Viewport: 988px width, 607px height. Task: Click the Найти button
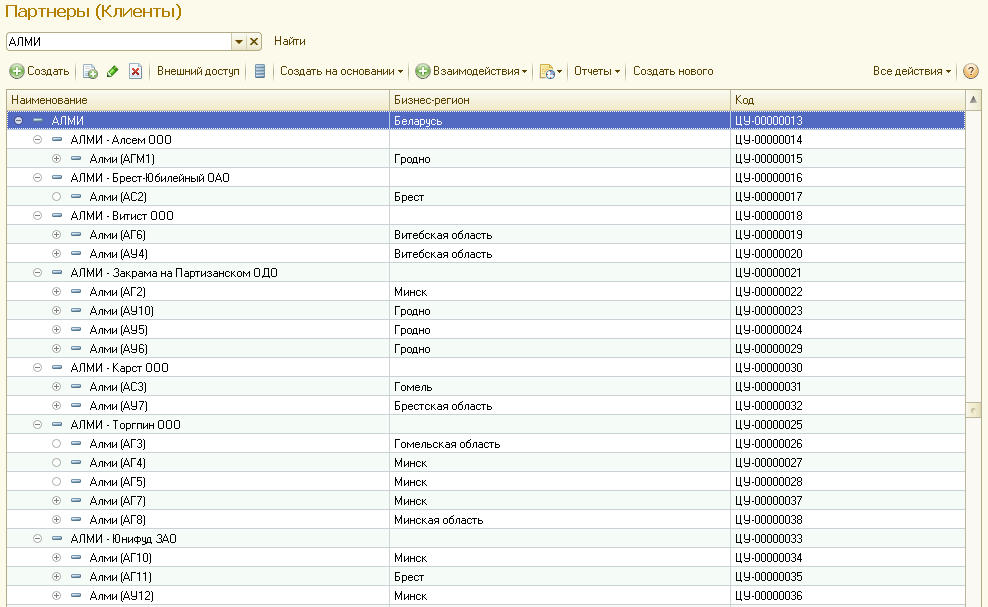290,42
